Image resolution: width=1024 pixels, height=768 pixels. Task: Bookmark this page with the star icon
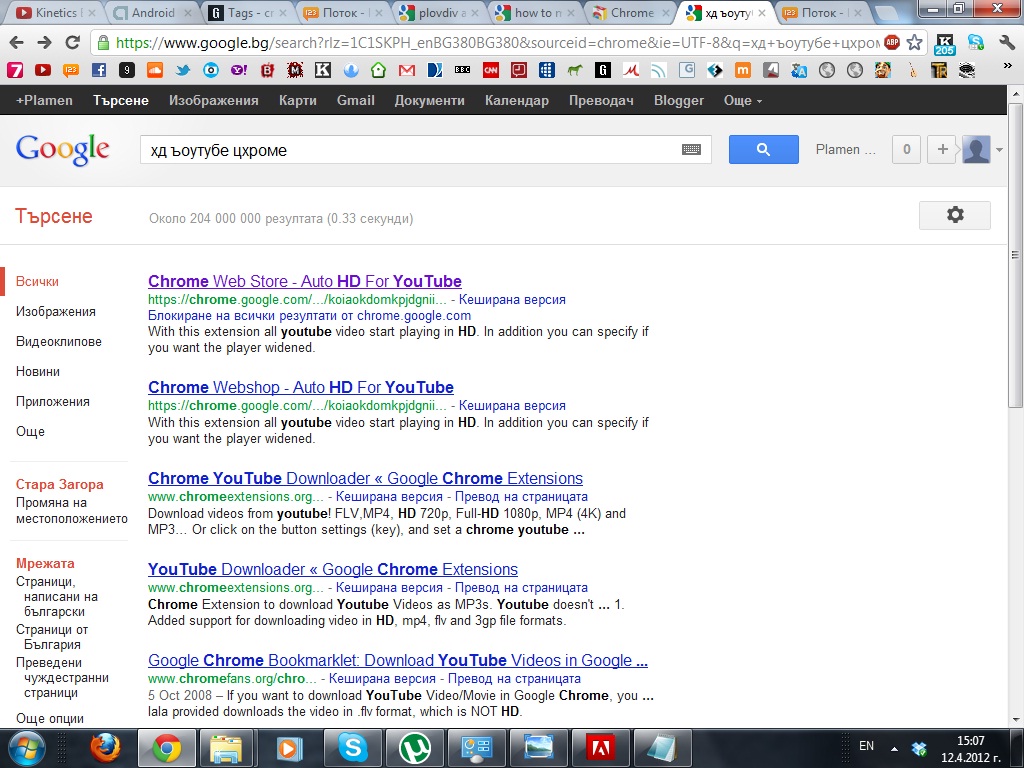[914, 43]
